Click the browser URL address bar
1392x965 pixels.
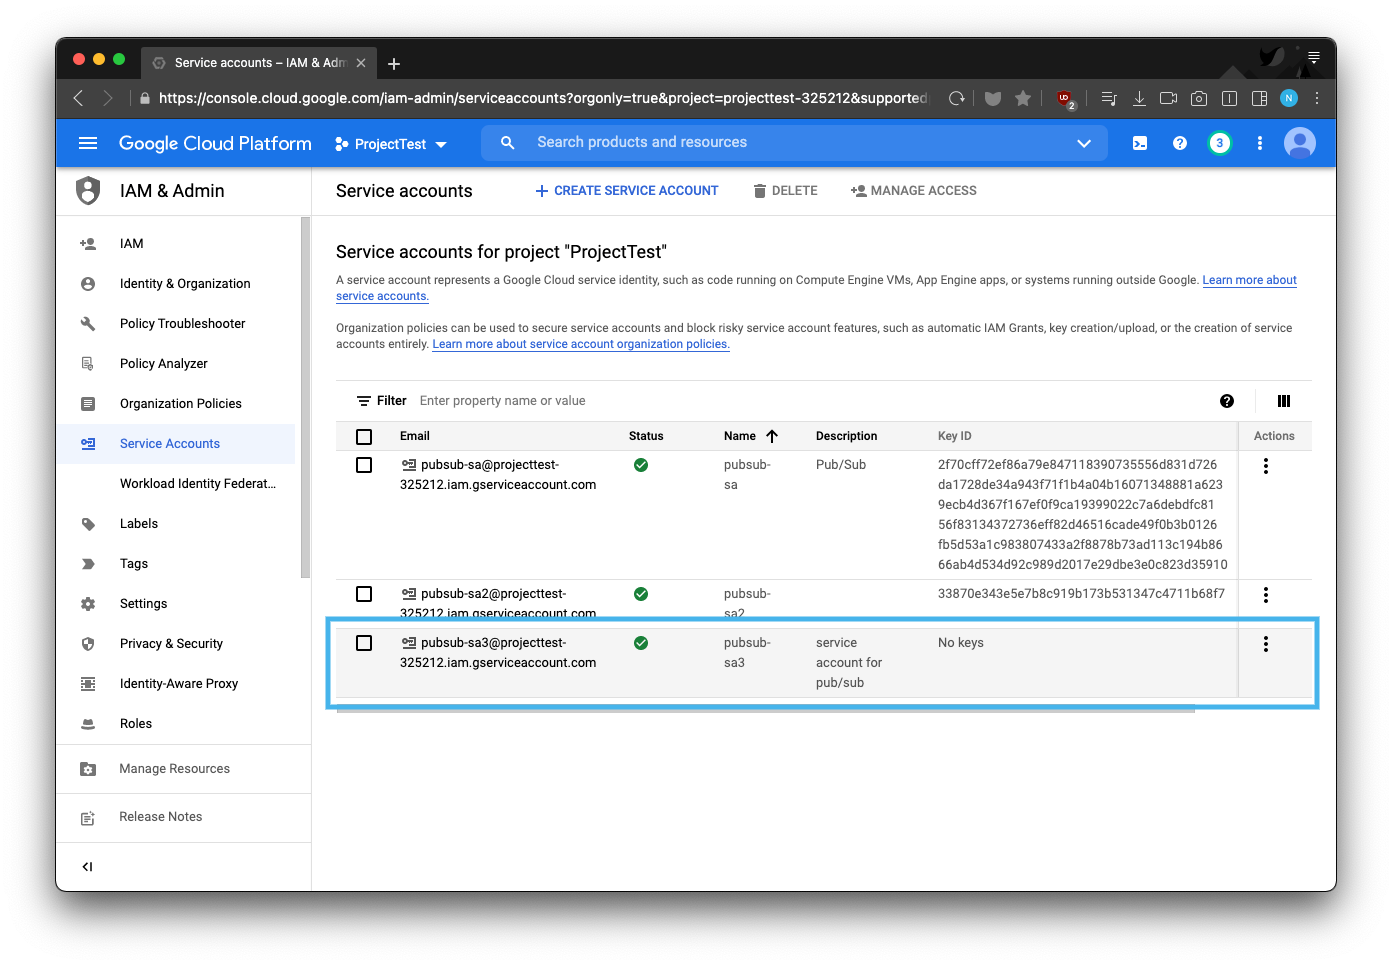tap(543, 98)
